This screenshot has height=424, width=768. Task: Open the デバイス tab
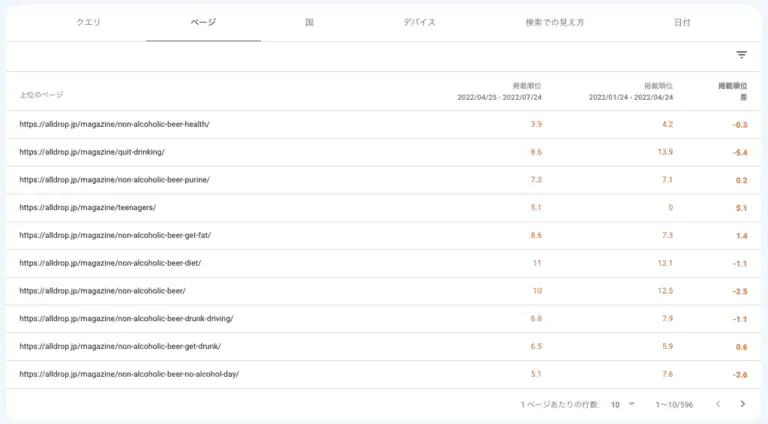[x=419, y=23]
